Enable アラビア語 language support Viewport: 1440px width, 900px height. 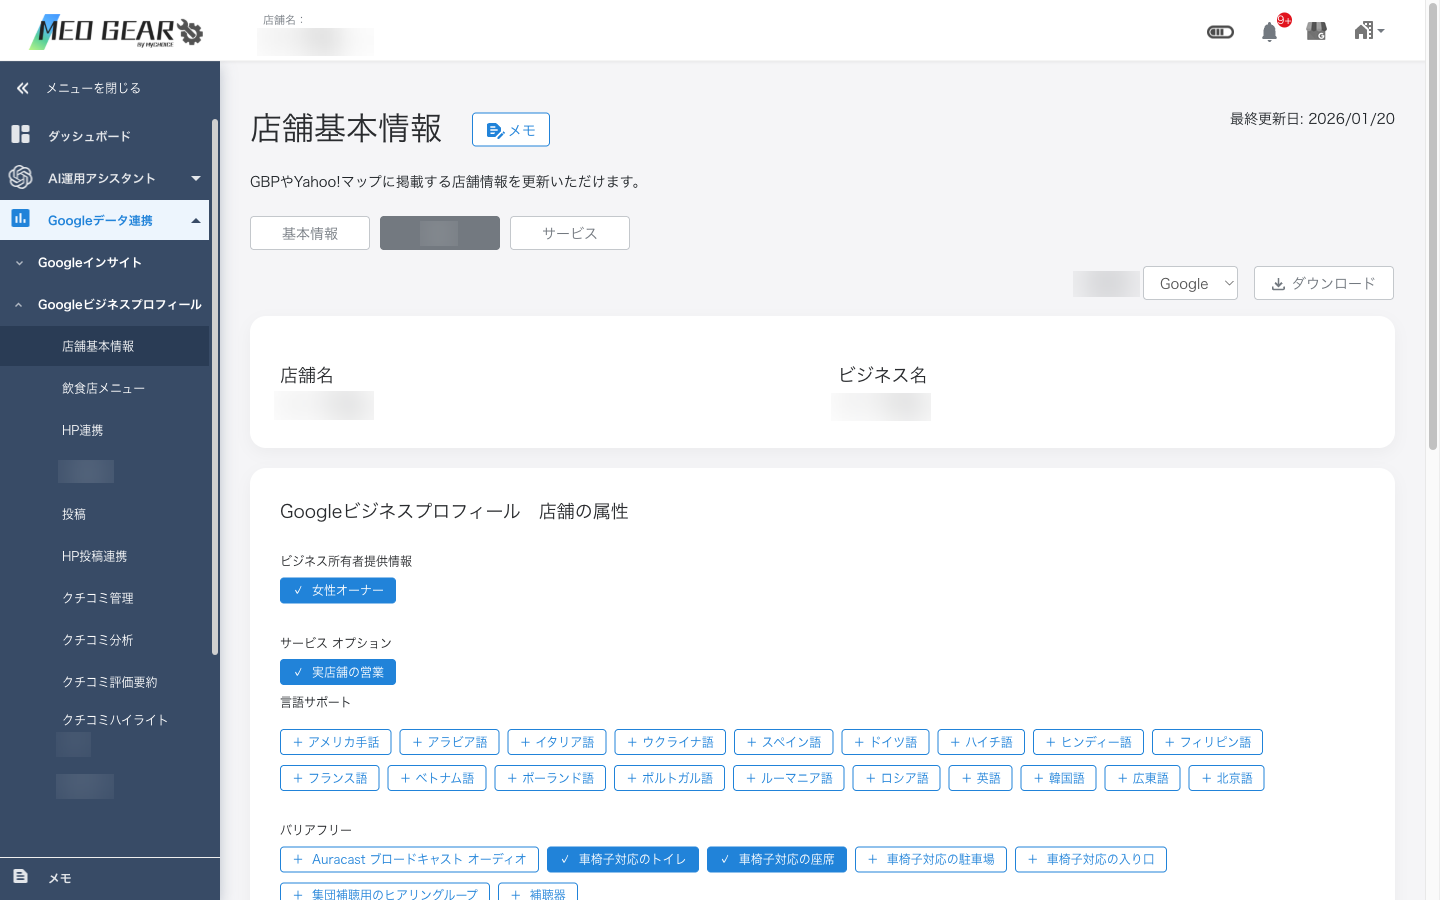[450, 742]
